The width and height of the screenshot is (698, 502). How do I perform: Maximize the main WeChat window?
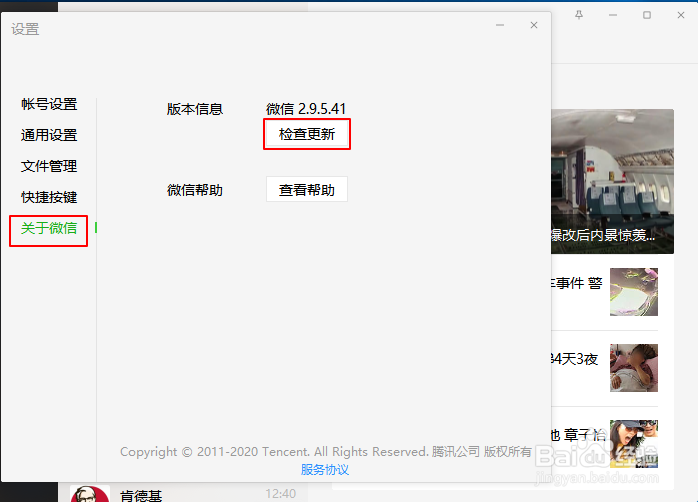tap(647, 15)
